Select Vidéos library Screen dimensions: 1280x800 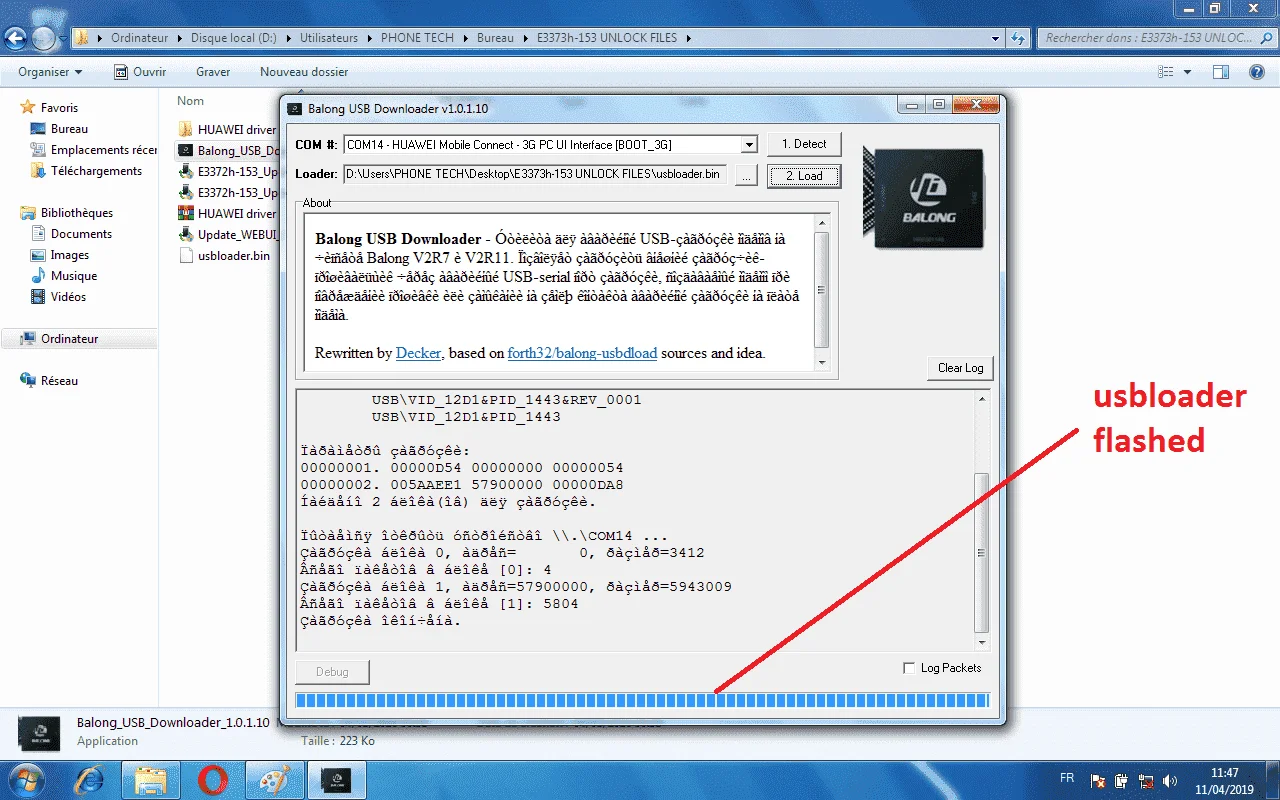point(59,297)
